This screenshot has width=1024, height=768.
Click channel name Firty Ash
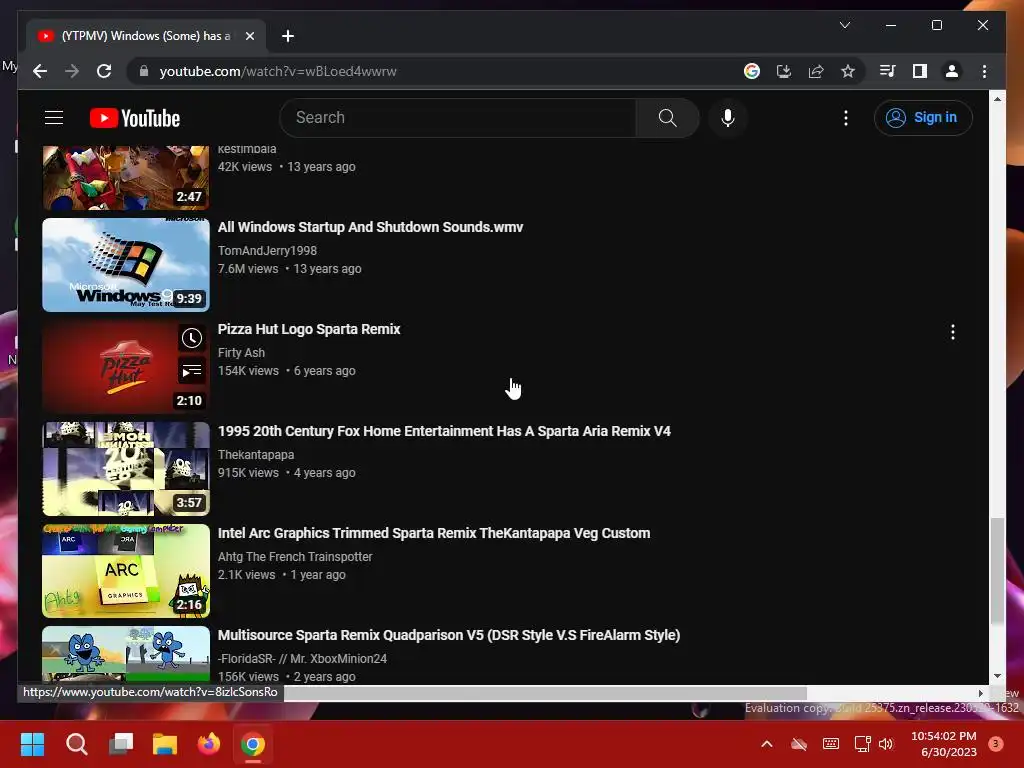[241, 353]
